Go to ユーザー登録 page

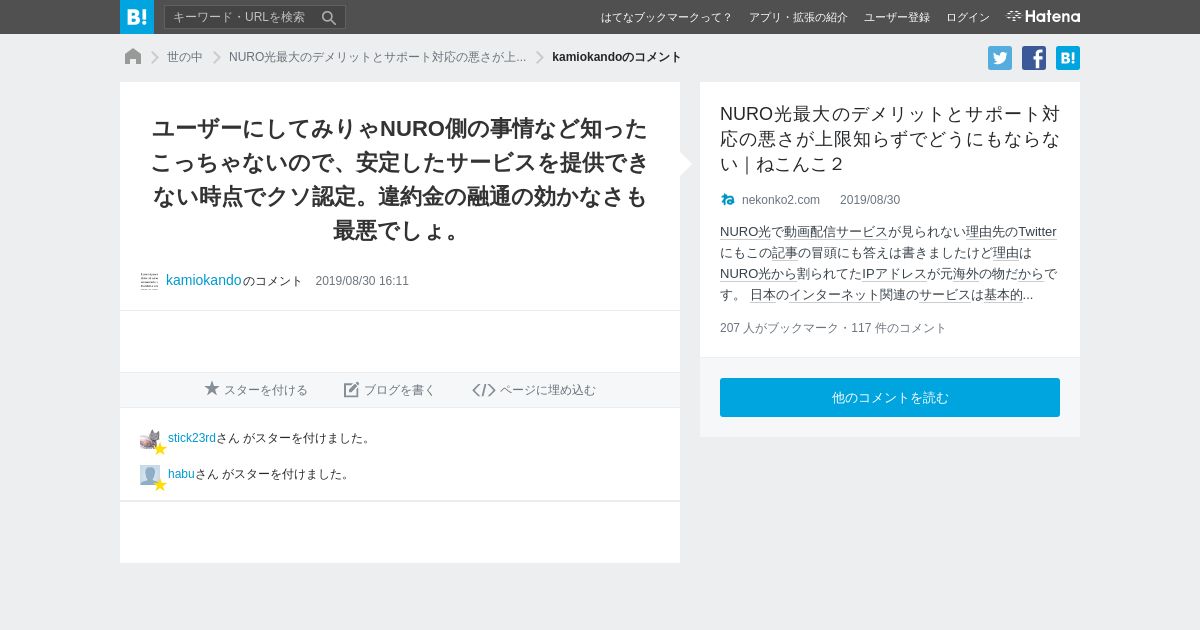(x=897, y=17)
